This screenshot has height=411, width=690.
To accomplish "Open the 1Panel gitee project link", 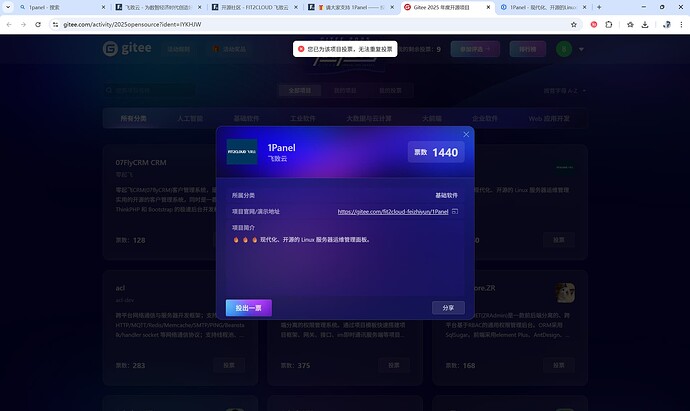I will (393, 212).
